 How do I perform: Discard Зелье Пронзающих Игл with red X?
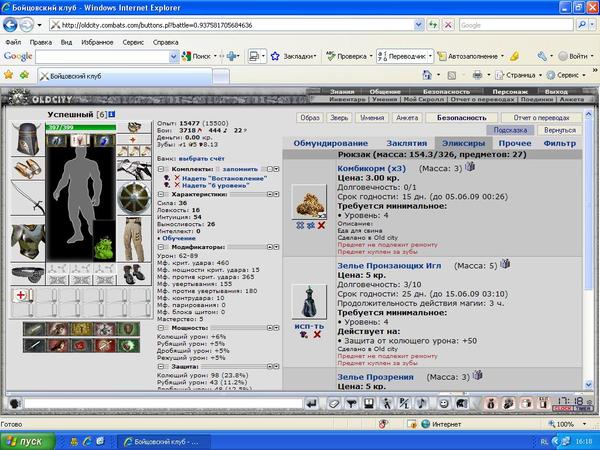(317, 334)
